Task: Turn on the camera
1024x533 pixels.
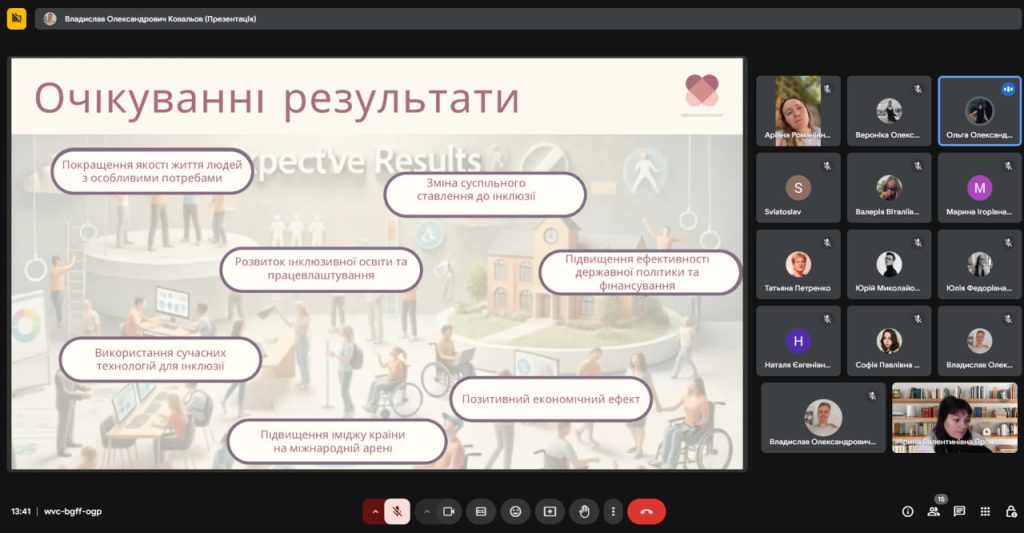Action: [449, 511]
